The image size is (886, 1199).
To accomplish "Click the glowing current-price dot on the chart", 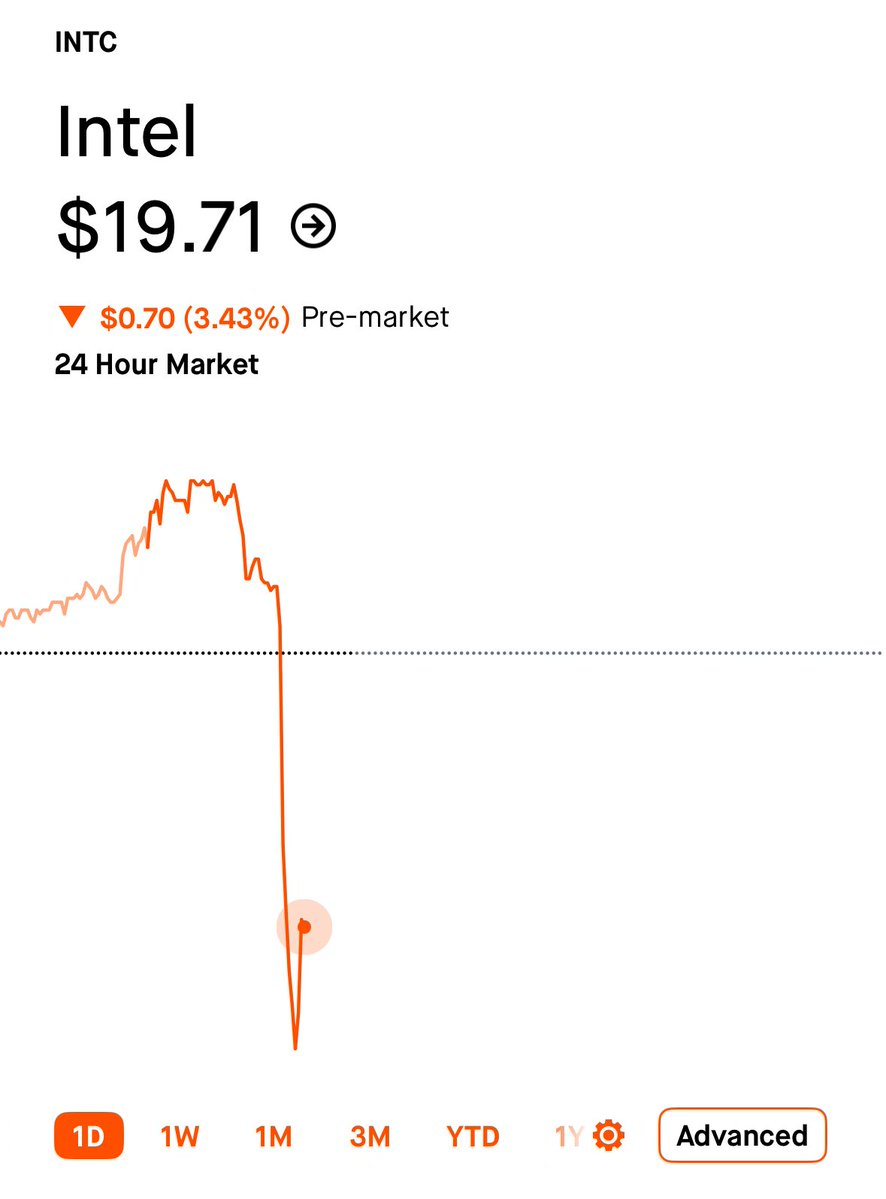I will click(304, 927).
